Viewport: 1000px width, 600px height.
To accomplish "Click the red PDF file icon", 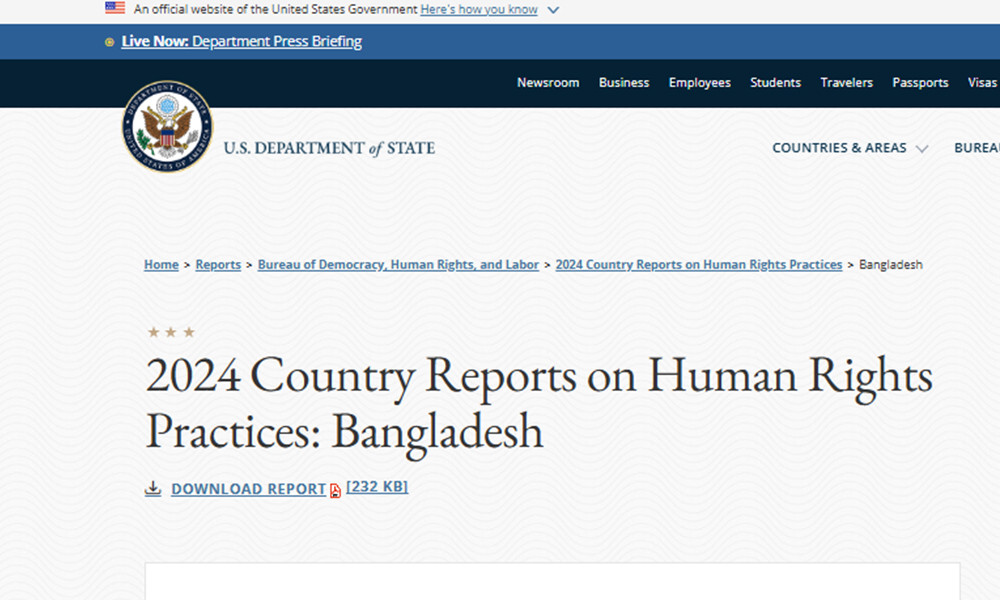I will [x=335, y=490].
